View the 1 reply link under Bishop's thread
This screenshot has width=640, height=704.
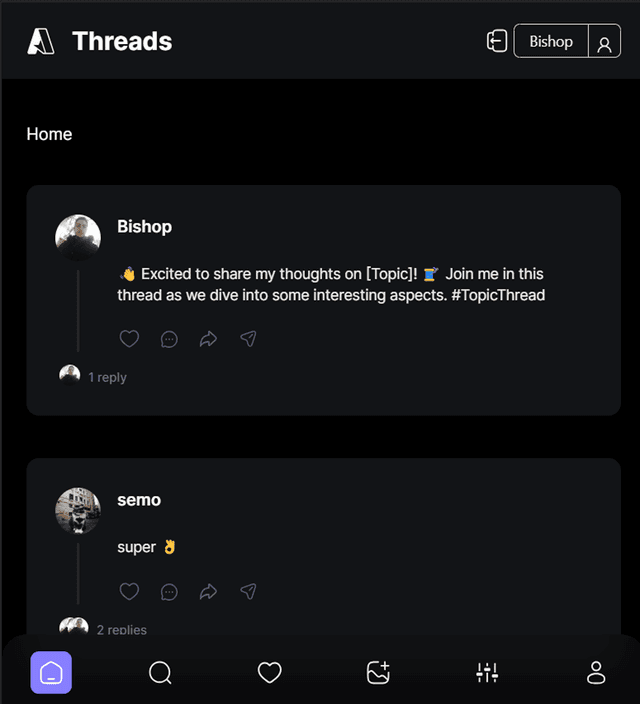point(107,377)
